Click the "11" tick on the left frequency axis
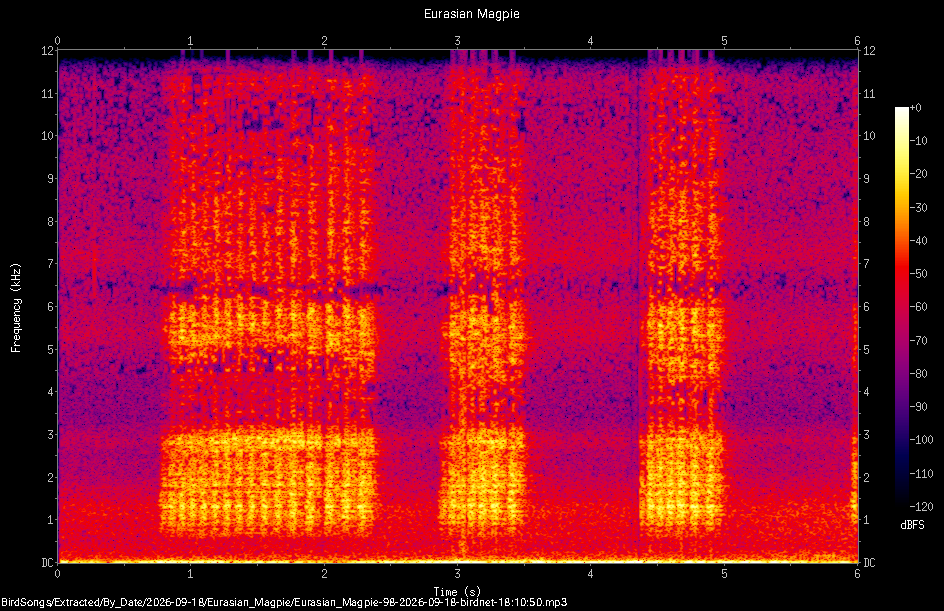This screenshot has height=611, width=944. [x=47, y=93]
